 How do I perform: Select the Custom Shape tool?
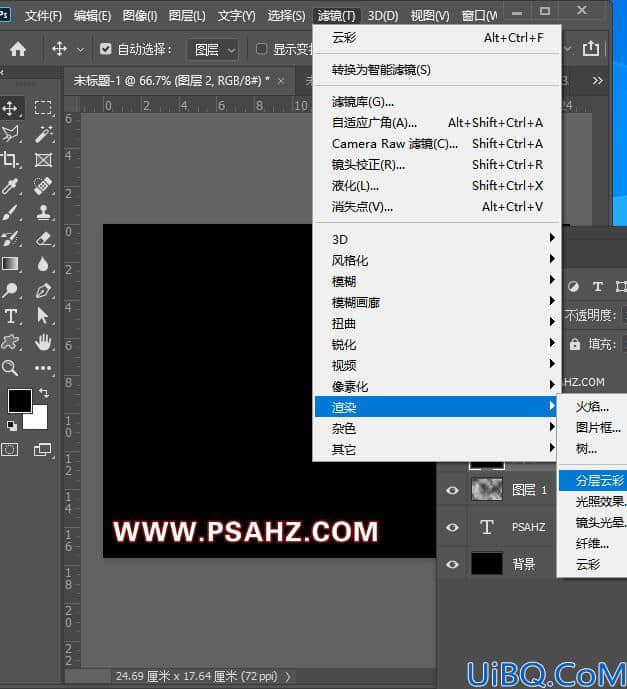(x=10, y=342)
